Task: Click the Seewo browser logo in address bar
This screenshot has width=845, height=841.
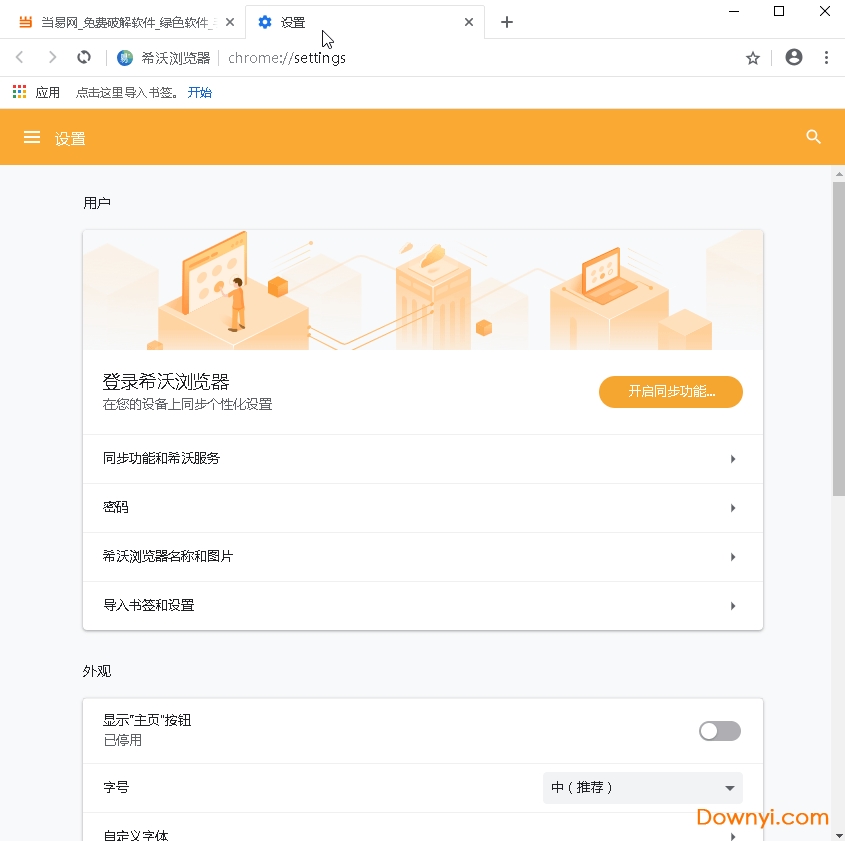Action: coord(124,57)
